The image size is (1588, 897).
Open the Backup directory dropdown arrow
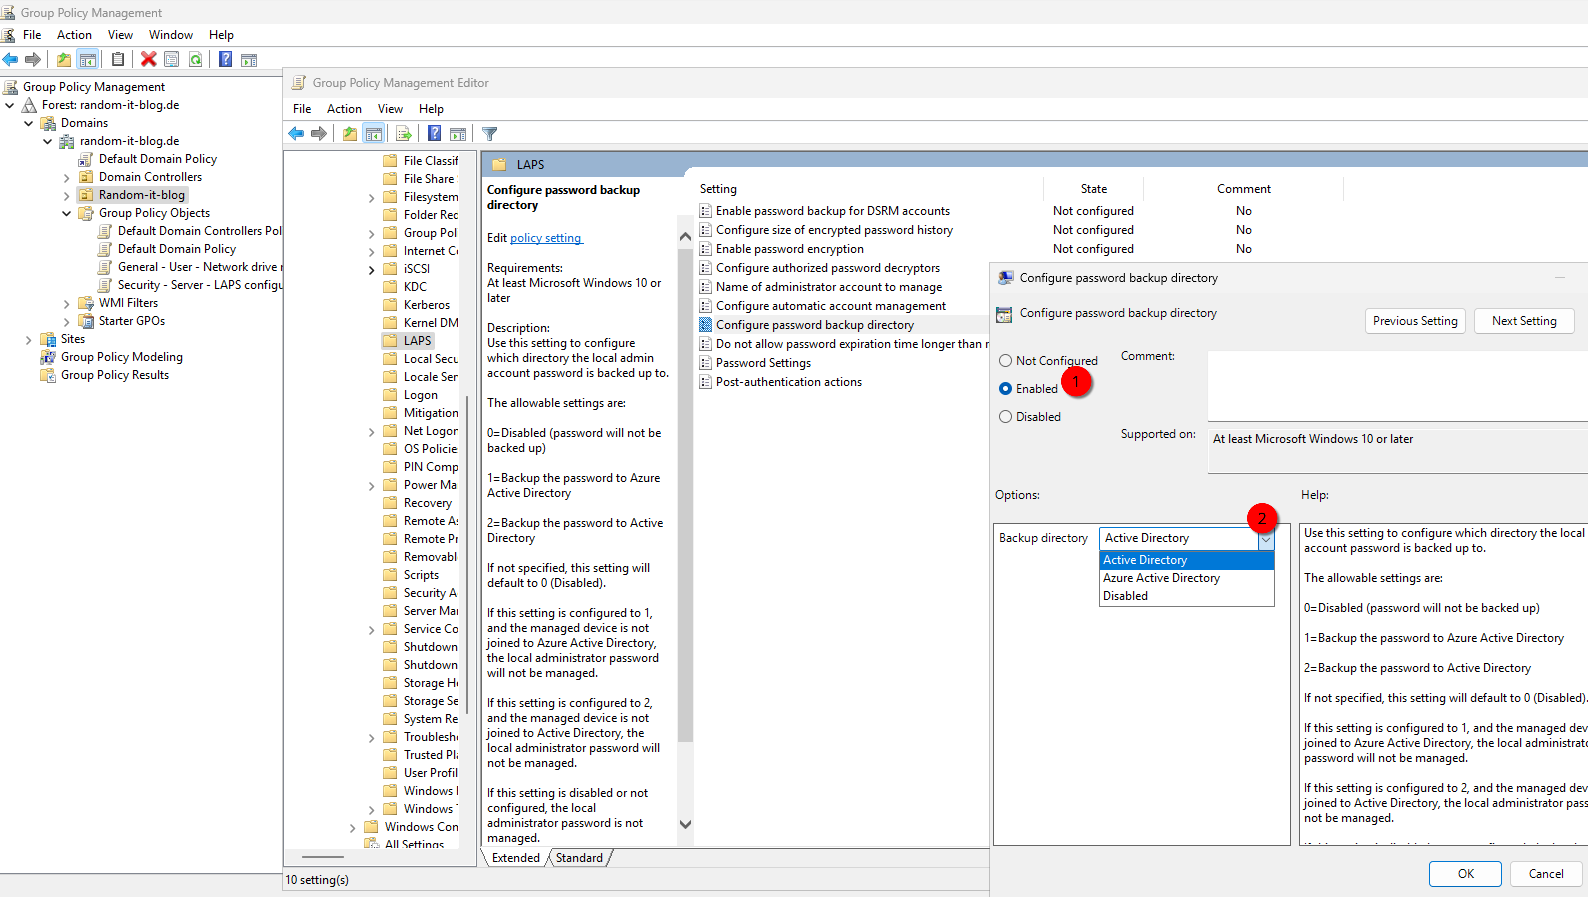1266,539
